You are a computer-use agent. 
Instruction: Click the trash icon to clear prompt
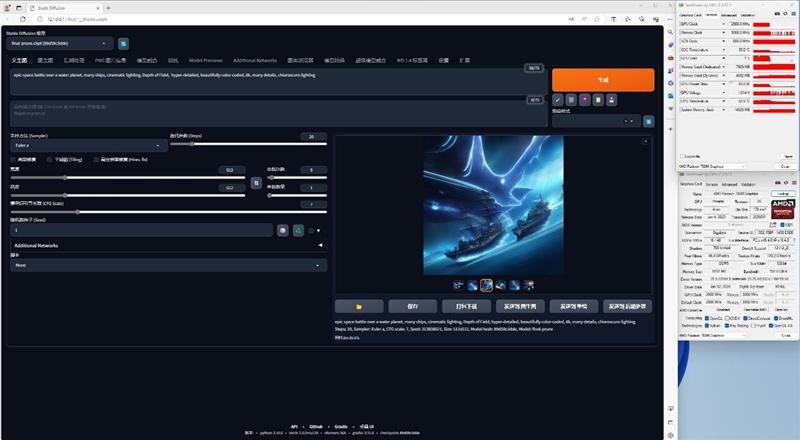570,100
